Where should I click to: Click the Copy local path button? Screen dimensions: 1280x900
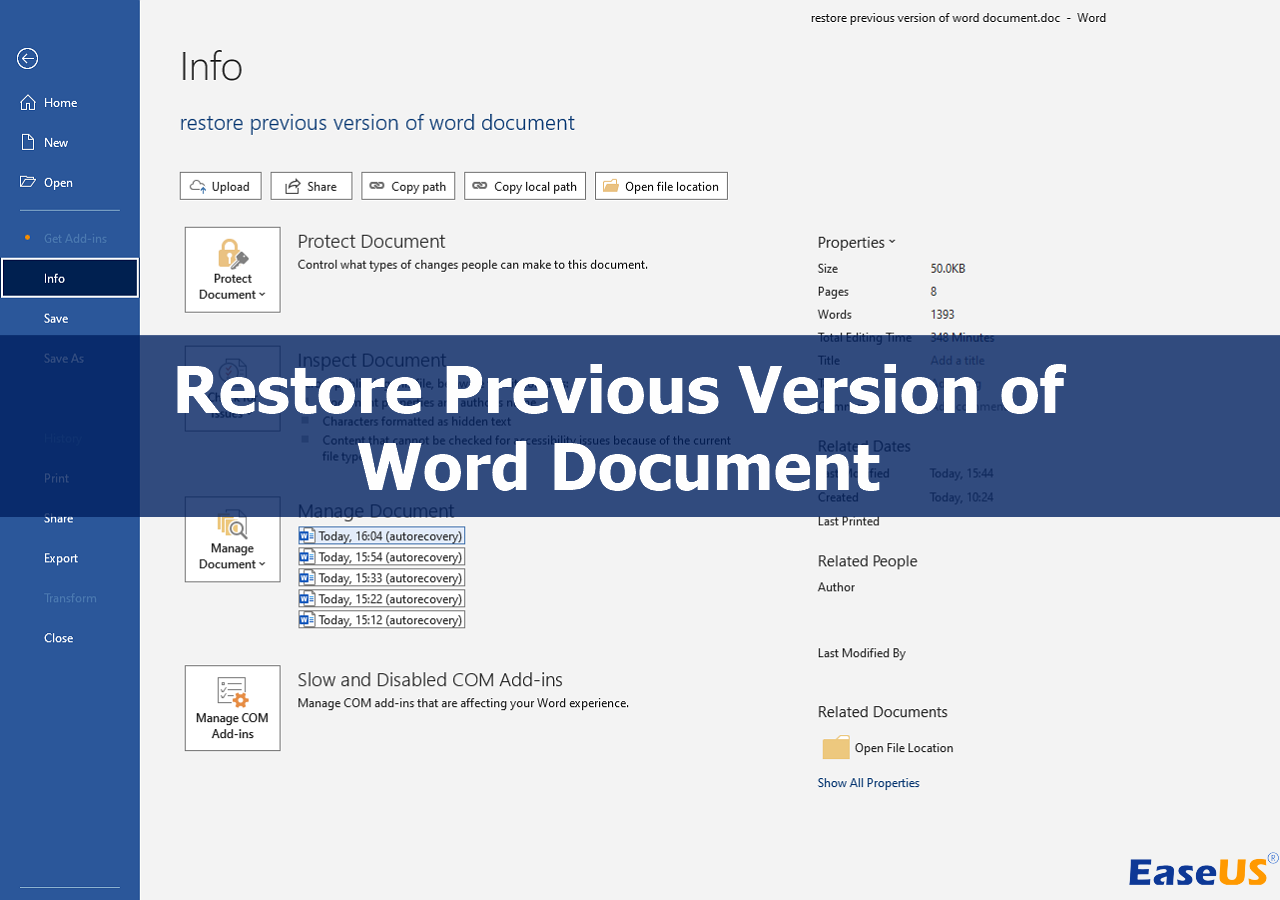tap(525, 186)
